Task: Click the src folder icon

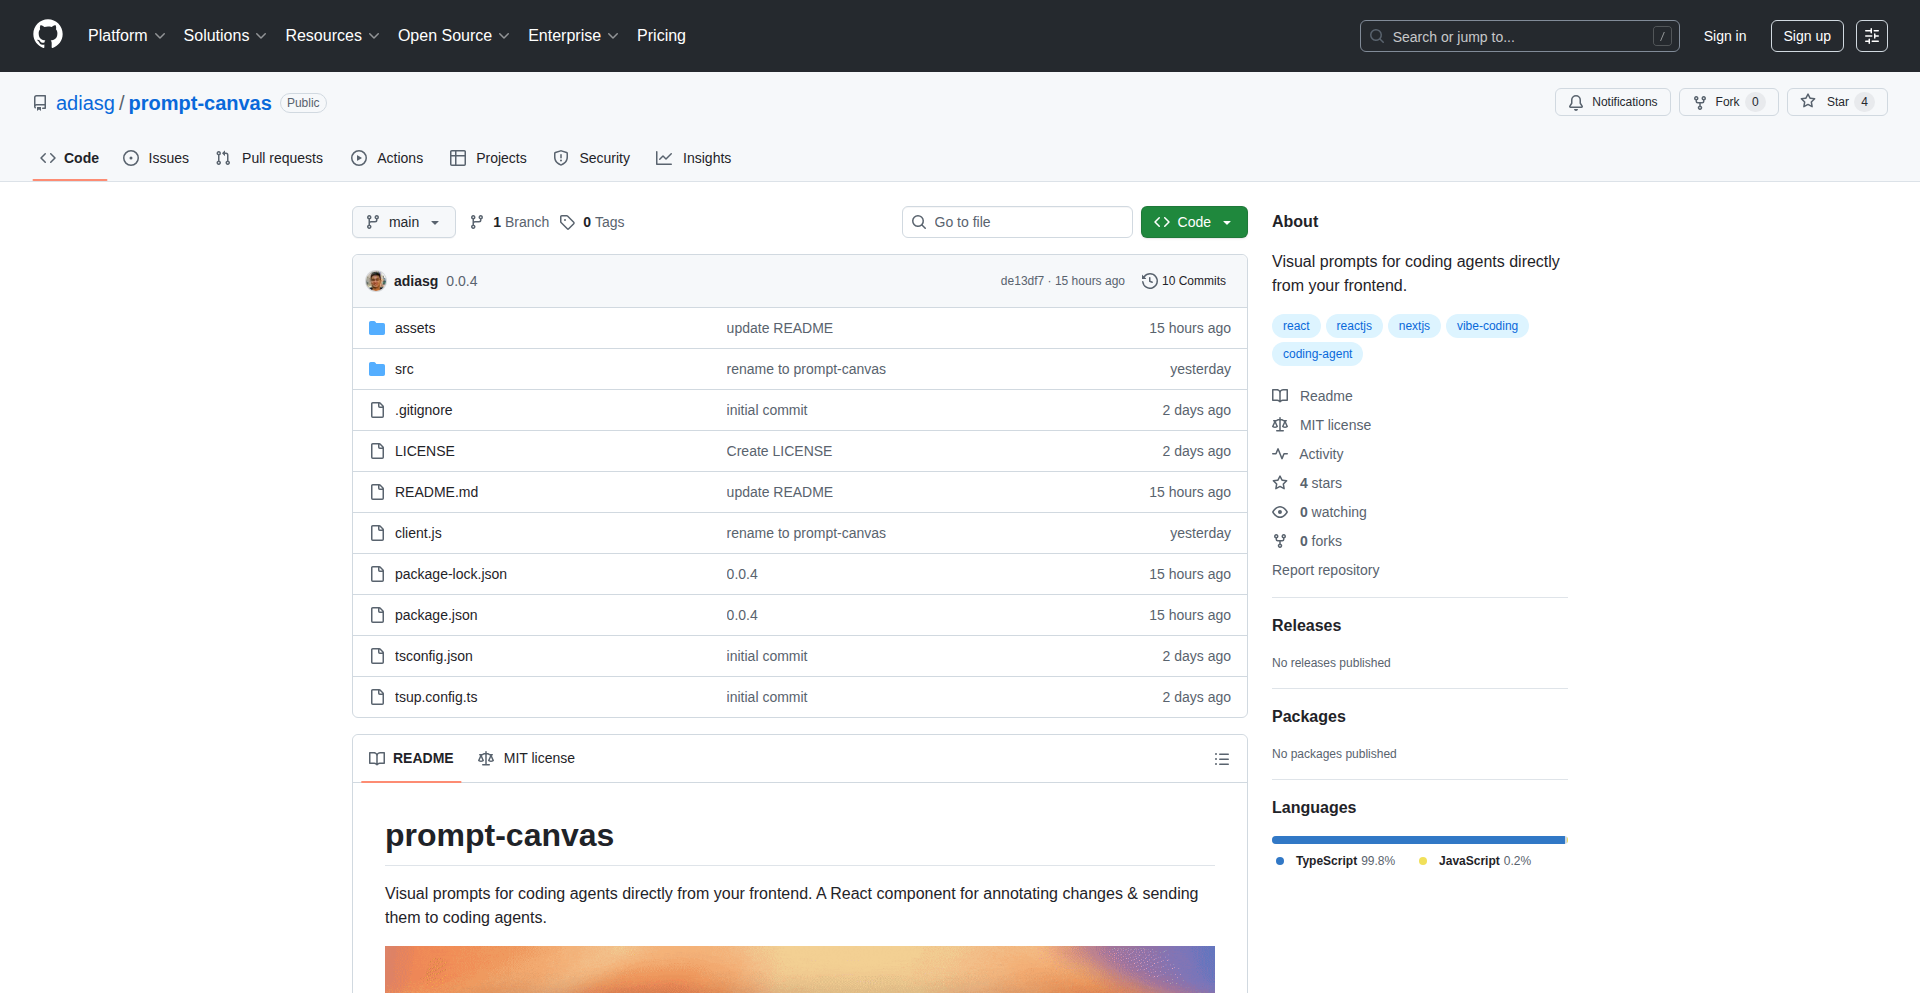Action: 377,369
